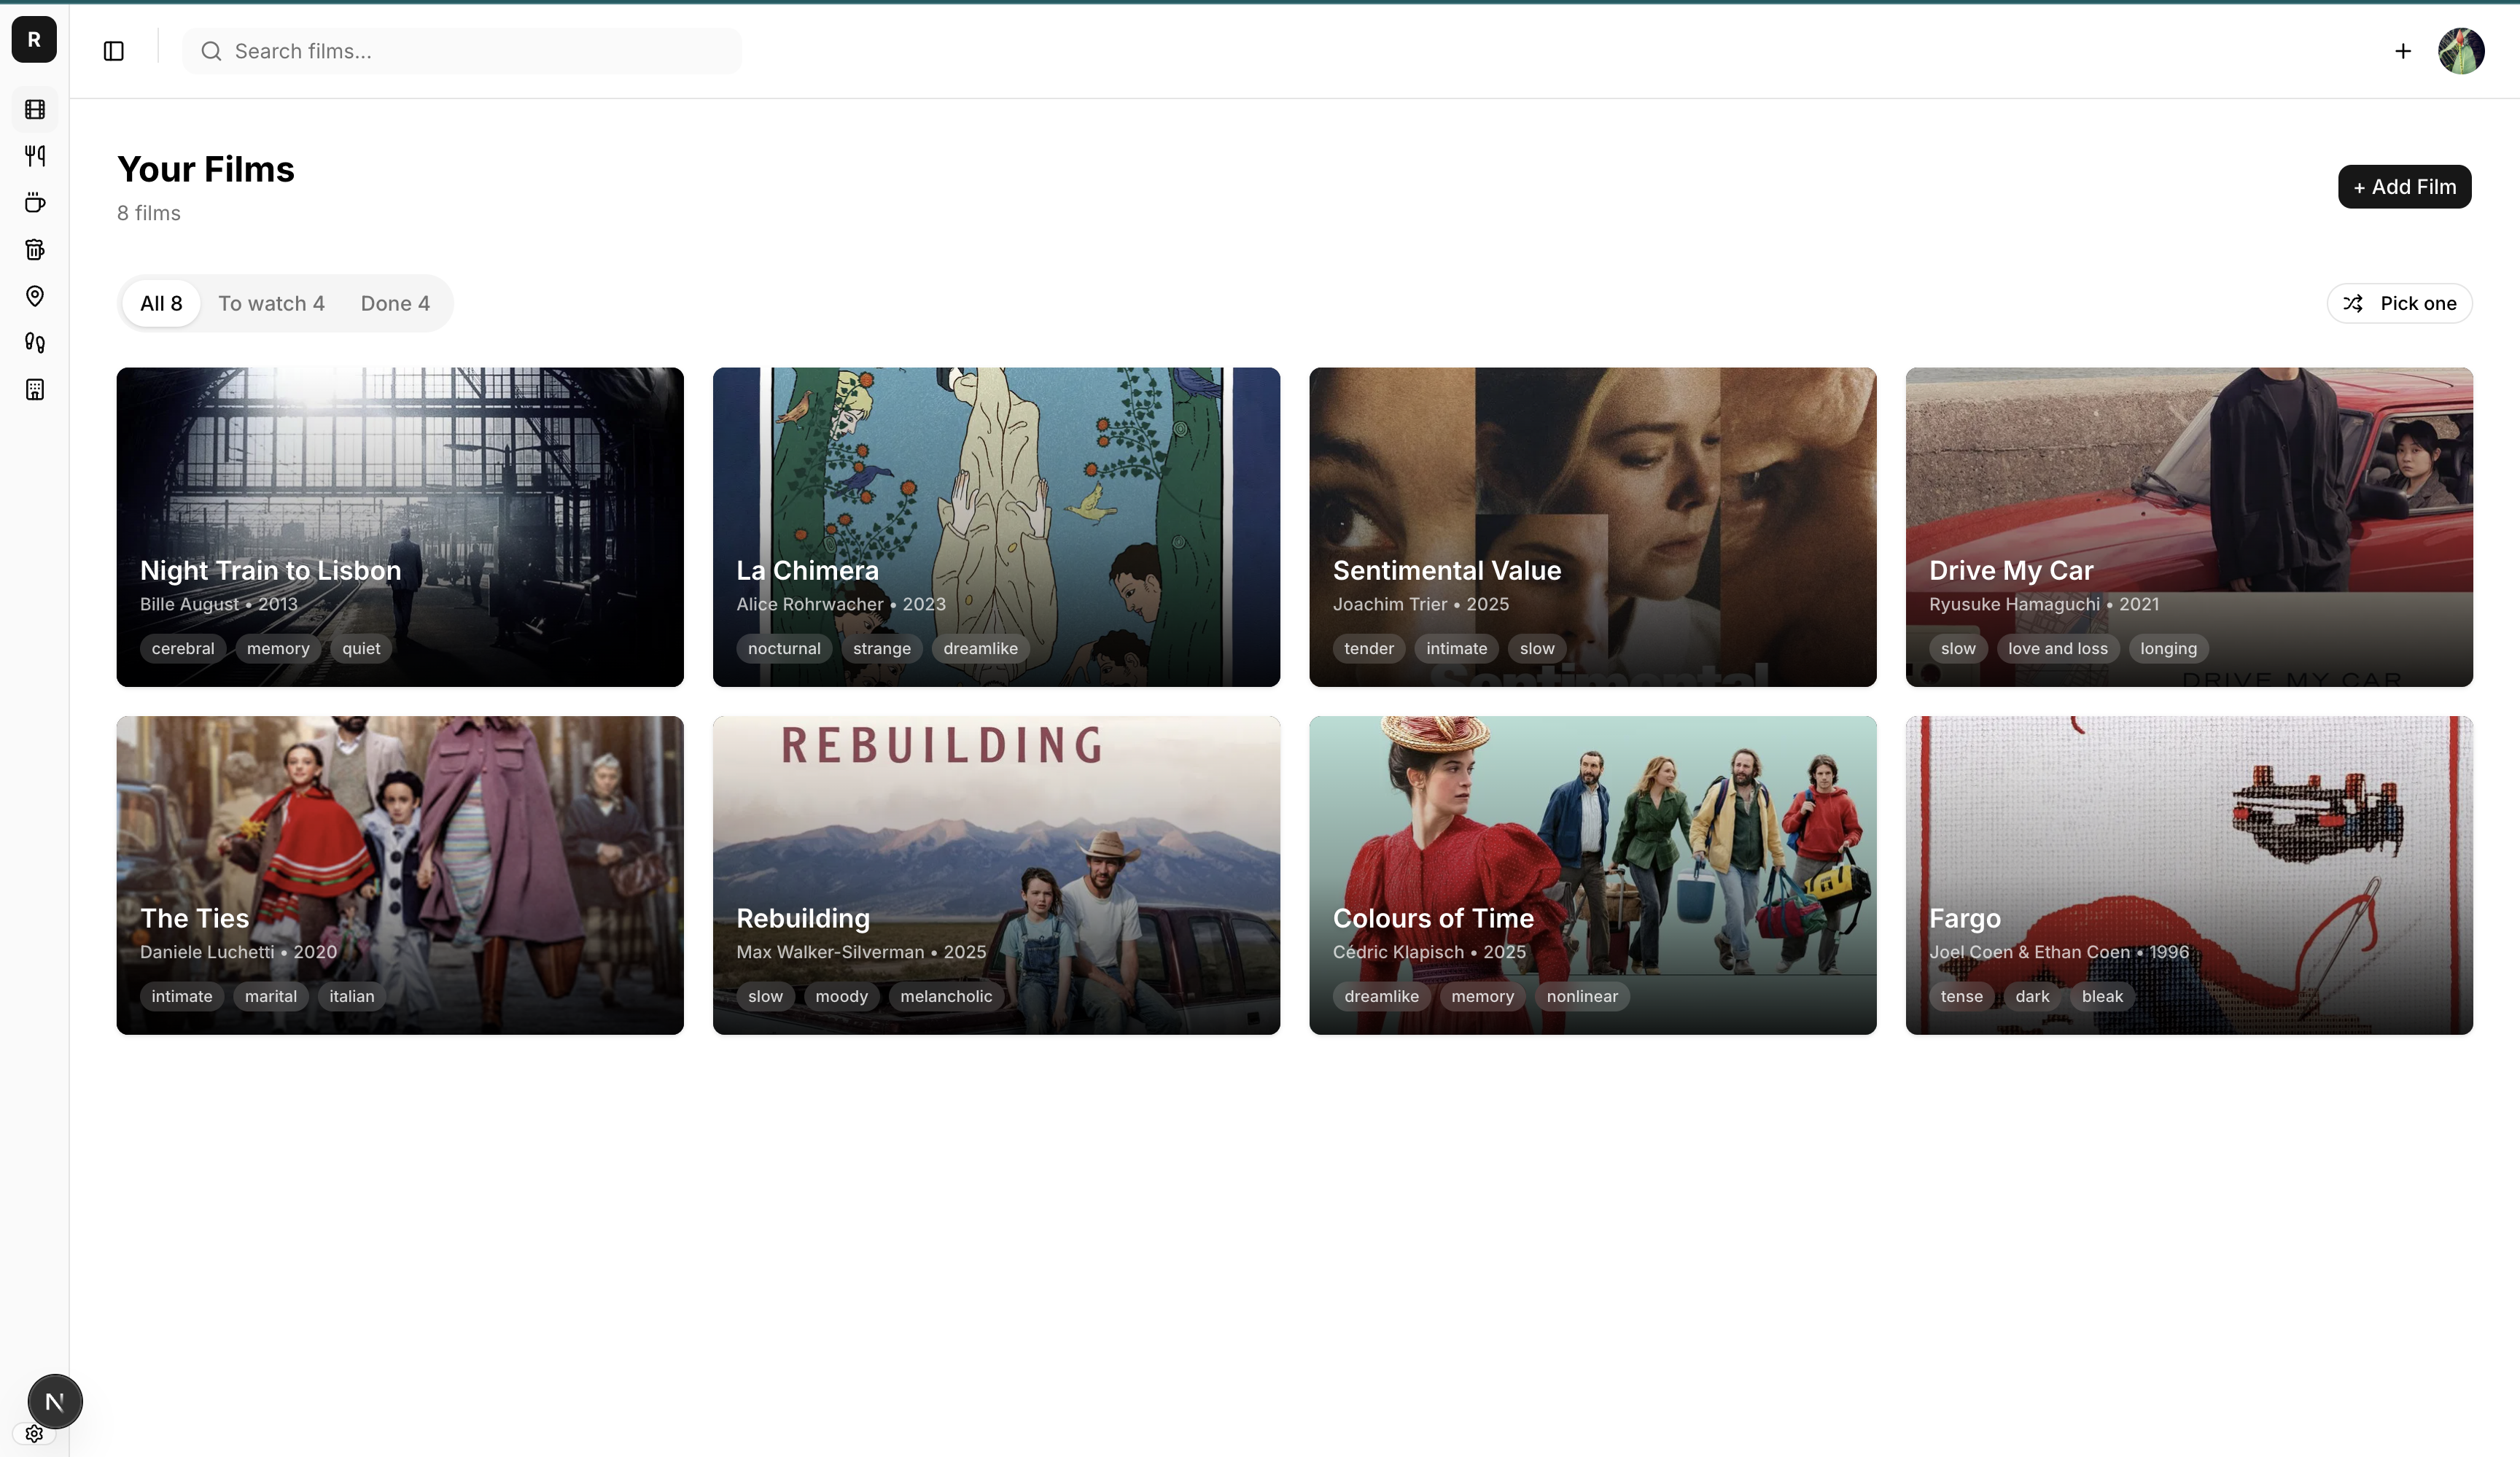Toggle the sidebar panel icon
Screen dimensions: 2520x1457
click(114, 51)
